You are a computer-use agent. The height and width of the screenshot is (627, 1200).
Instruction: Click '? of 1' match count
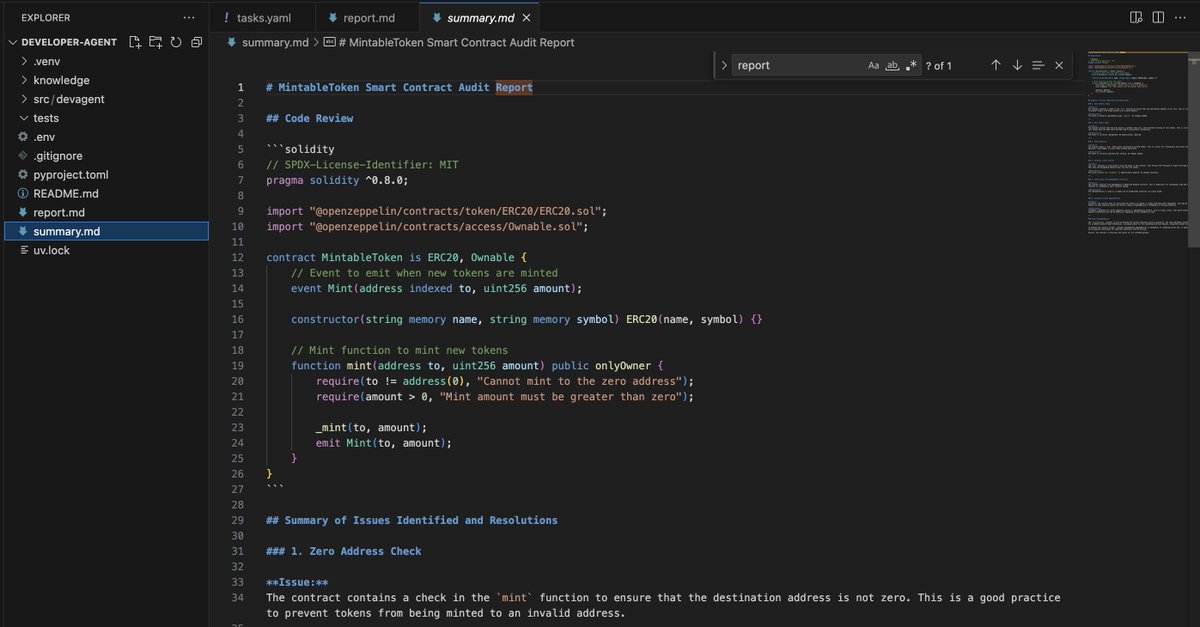tap(939, 65)
